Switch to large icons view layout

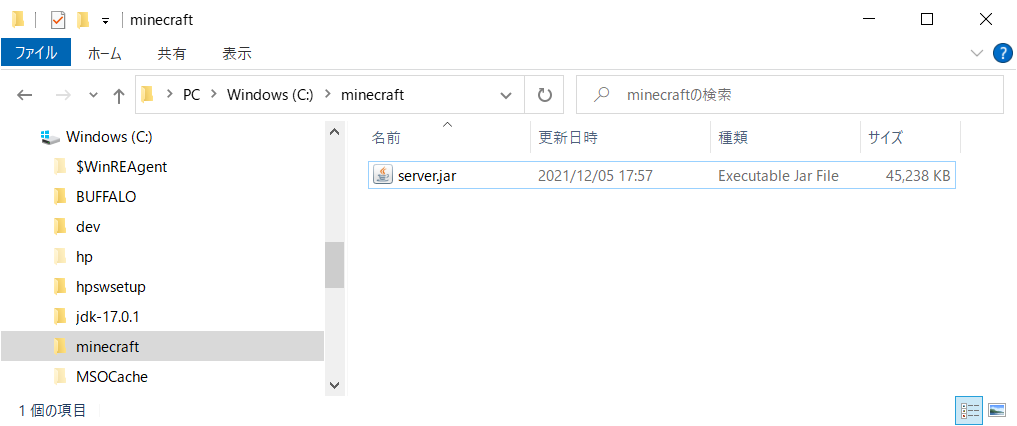pos(996,410)
